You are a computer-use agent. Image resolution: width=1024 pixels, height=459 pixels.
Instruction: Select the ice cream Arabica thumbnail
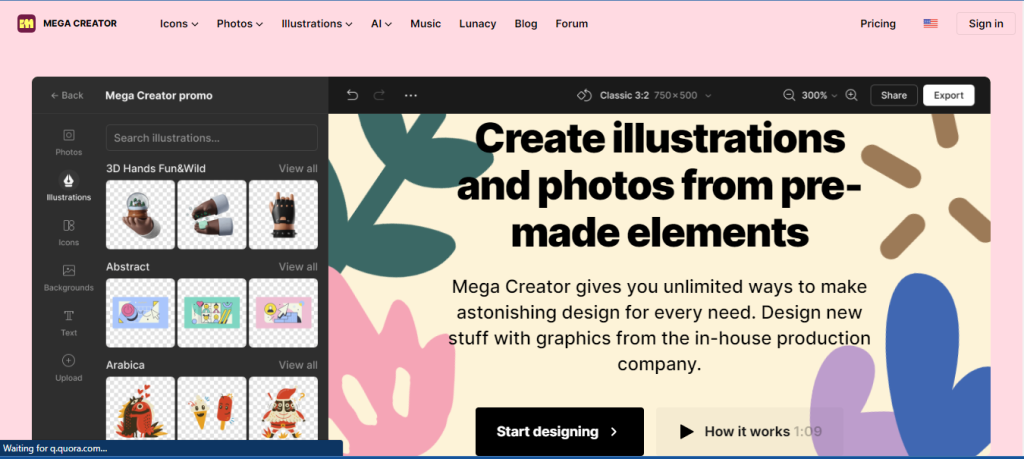click(212, 409)
